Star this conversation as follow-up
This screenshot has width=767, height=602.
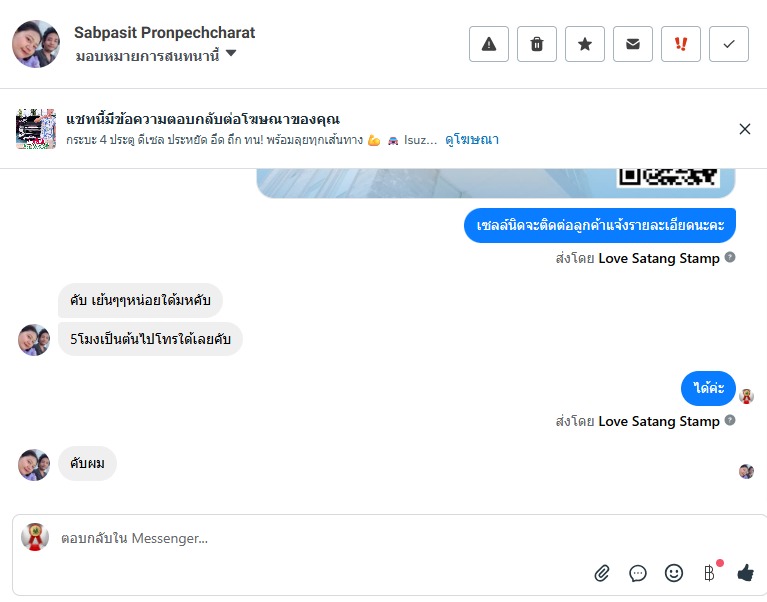coord(585,44)
